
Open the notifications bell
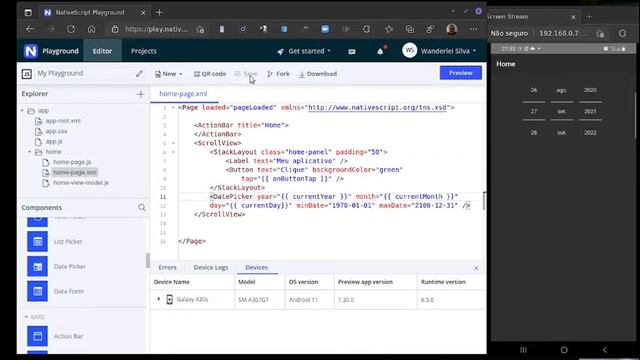[380, 51]
